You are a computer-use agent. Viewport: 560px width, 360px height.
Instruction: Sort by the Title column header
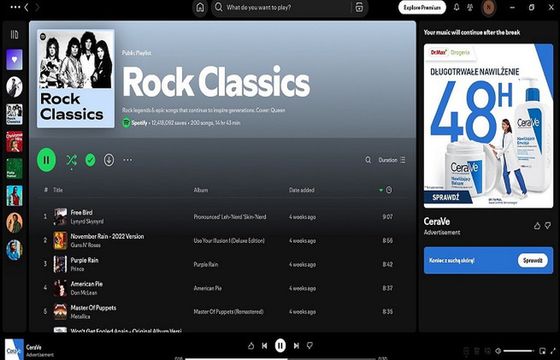pyautogui.click(x=58, y=190)
